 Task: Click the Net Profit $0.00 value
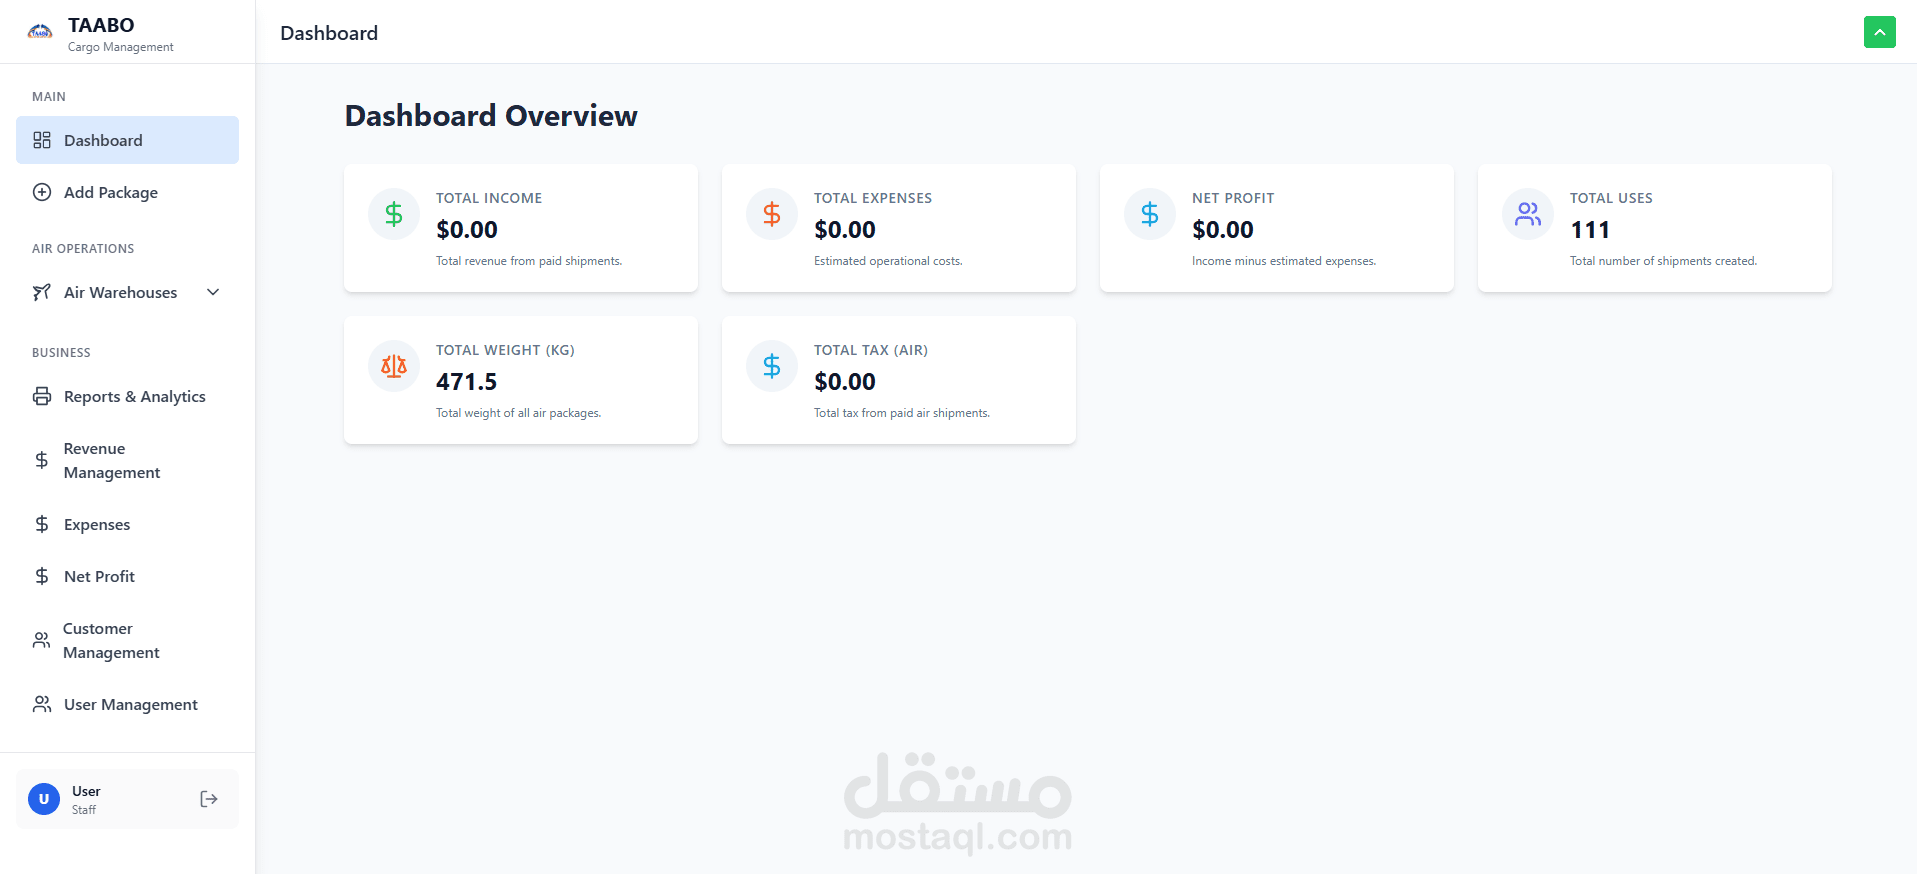coord(1223,230)
